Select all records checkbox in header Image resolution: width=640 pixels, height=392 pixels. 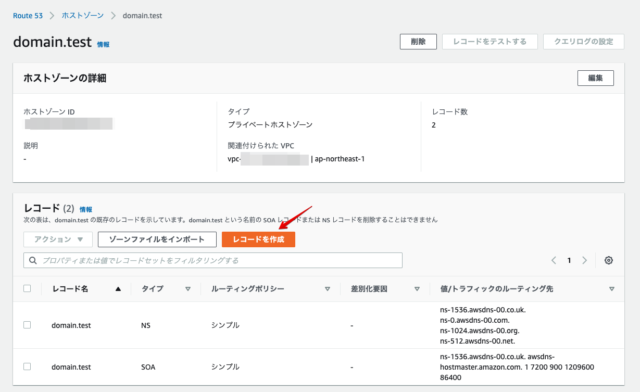tap(27, 289)
